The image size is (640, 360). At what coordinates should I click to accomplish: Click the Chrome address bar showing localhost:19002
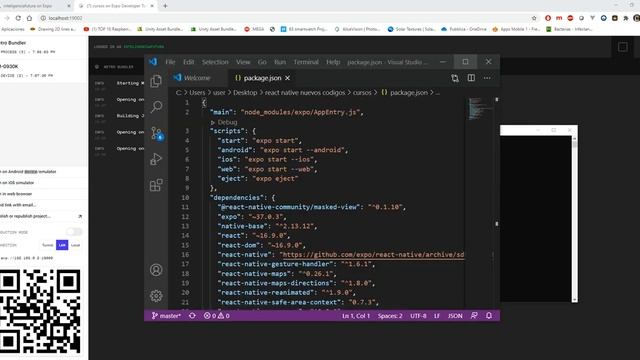click(x=284, y=18)
